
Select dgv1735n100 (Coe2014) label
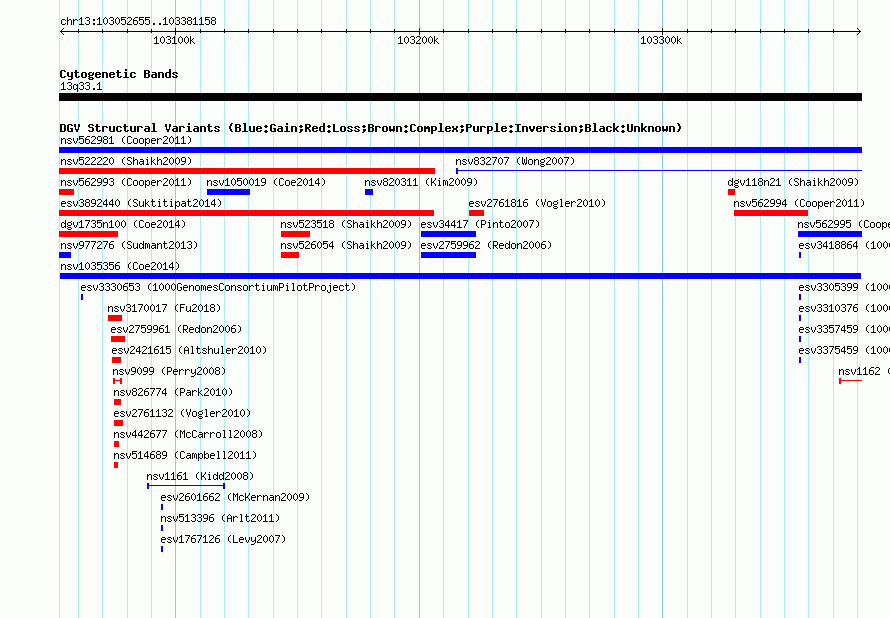coord(123,224)
